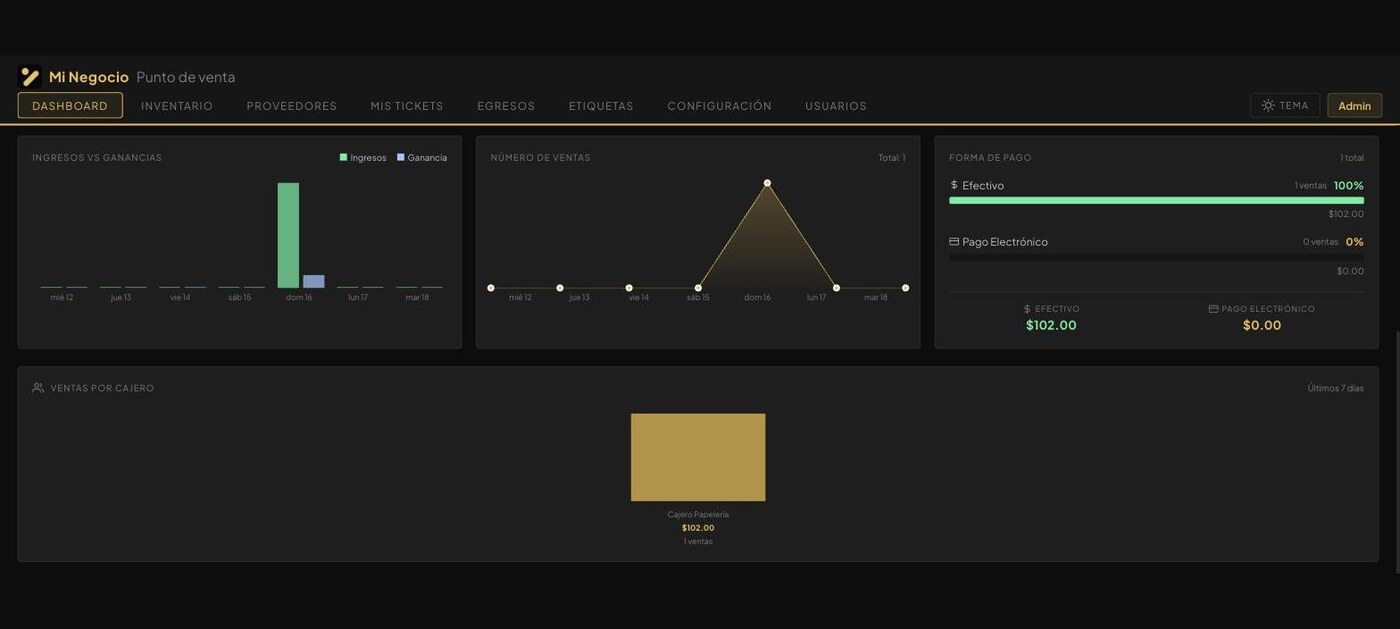Image resolution: width=1400 pixels, height=629 pixels.
Task: Click 'Punto de venta' subtitle
Action: [186, 77]
